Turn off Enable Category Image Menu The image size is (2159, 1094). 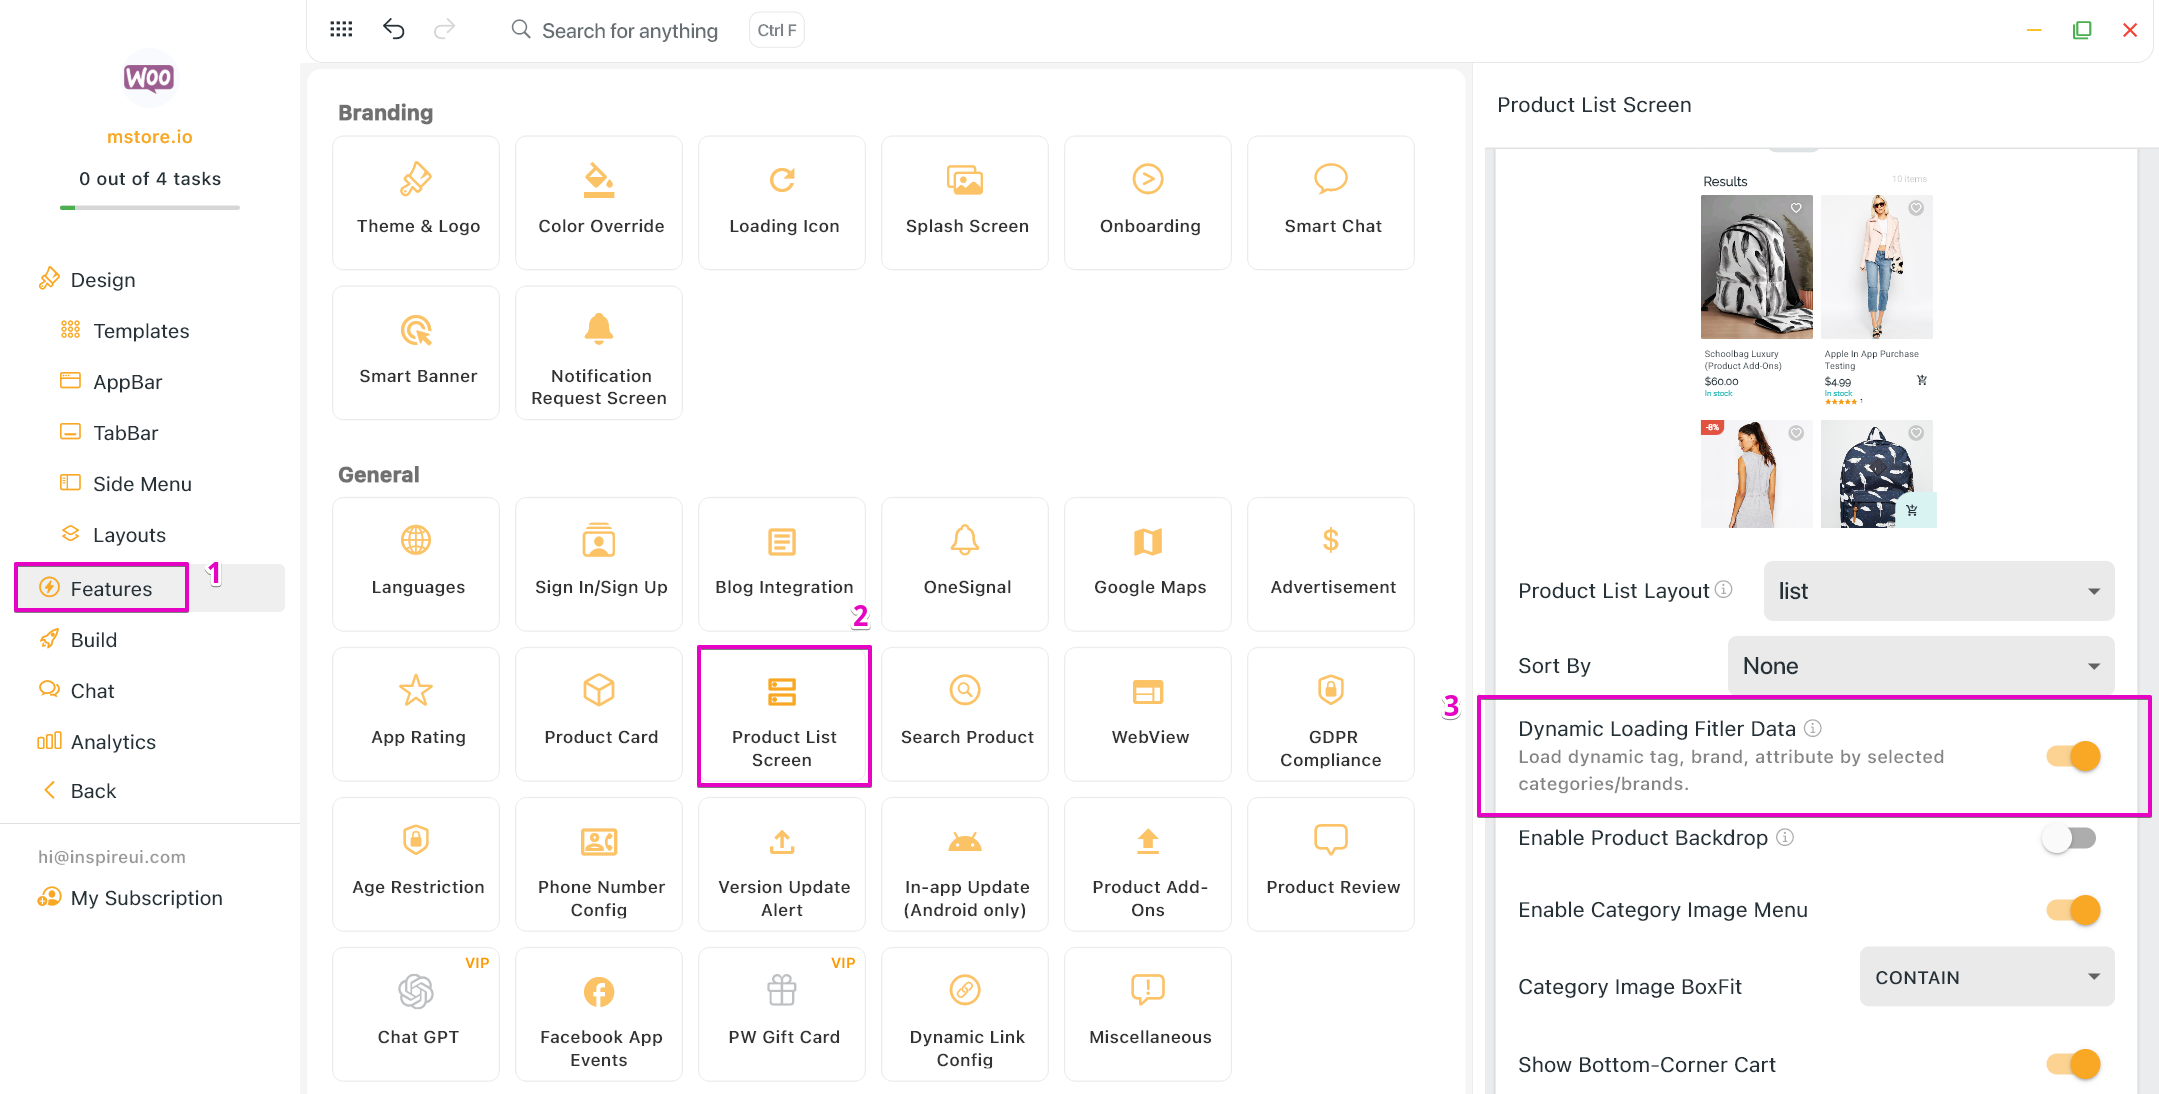coord(2072,910)
